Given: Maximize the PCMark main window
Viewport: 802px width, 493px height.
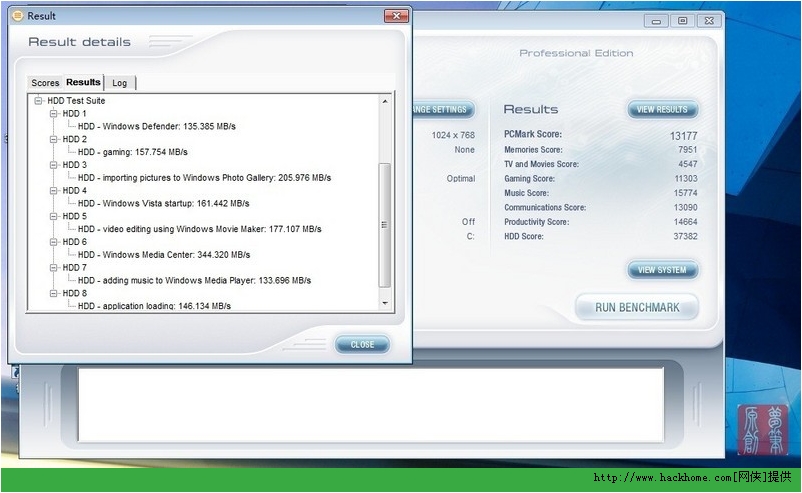Looking at the screenshot, I should click(x=682, y=21).
